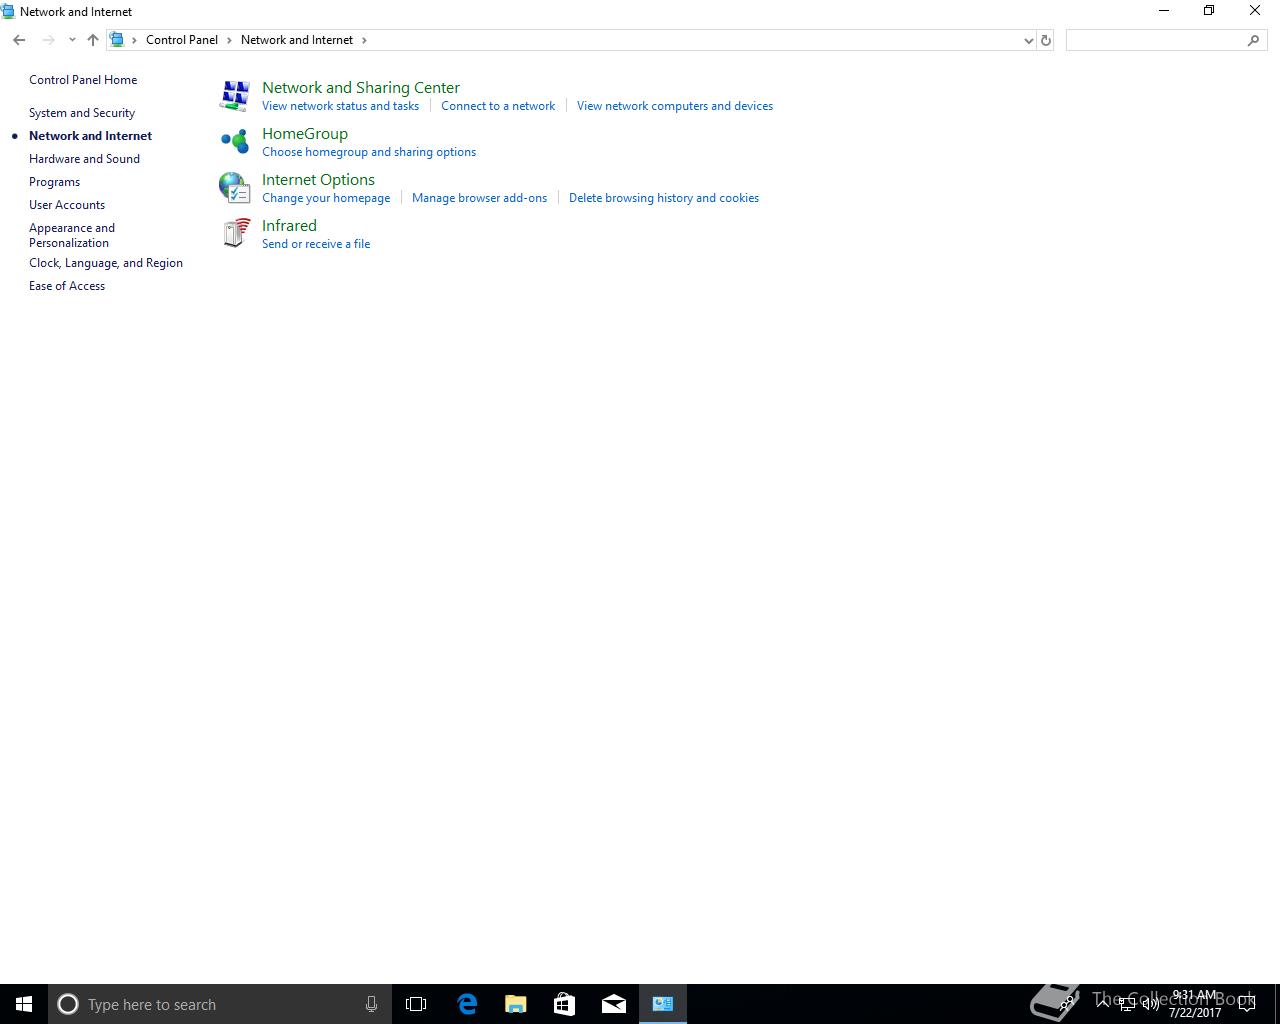This screenshot has width=1280, height=1024.
Task: Expand chevron after Control Panel breadcrumb
Action: pyautogui.click(x=229, y=40)
